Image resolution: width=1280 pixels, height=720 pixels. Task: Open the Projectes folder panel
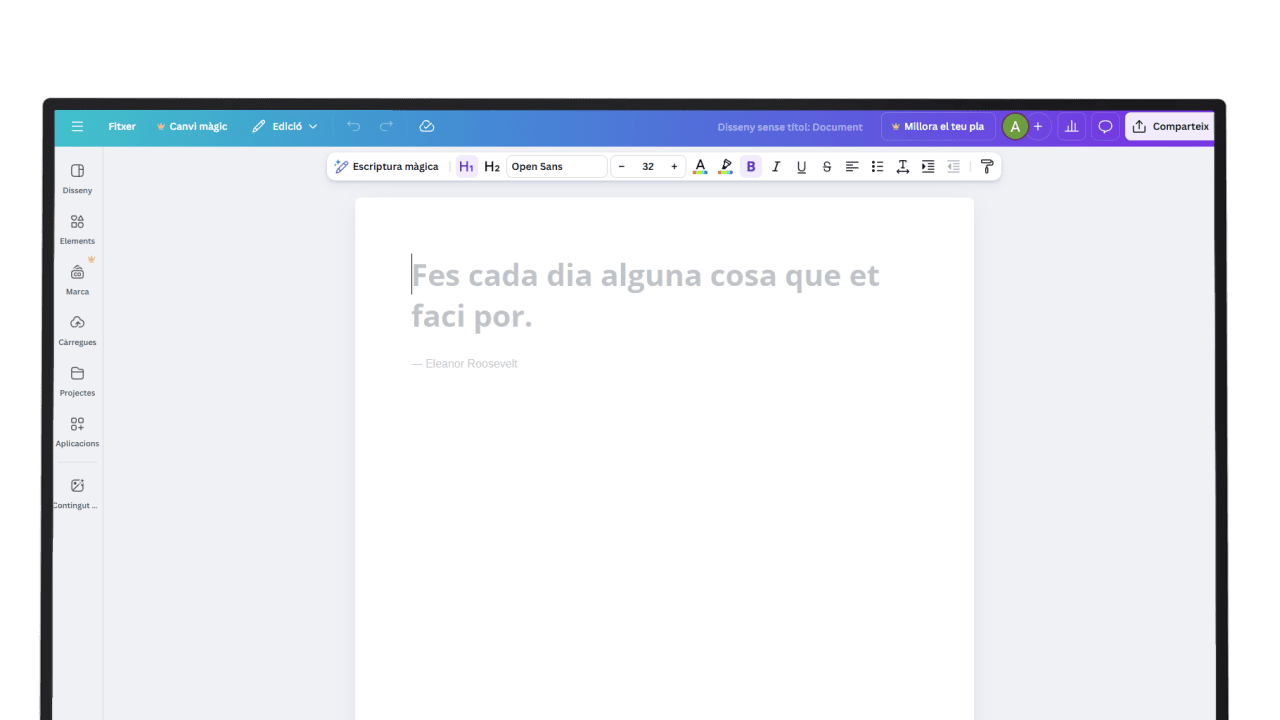tap(77, 380)
